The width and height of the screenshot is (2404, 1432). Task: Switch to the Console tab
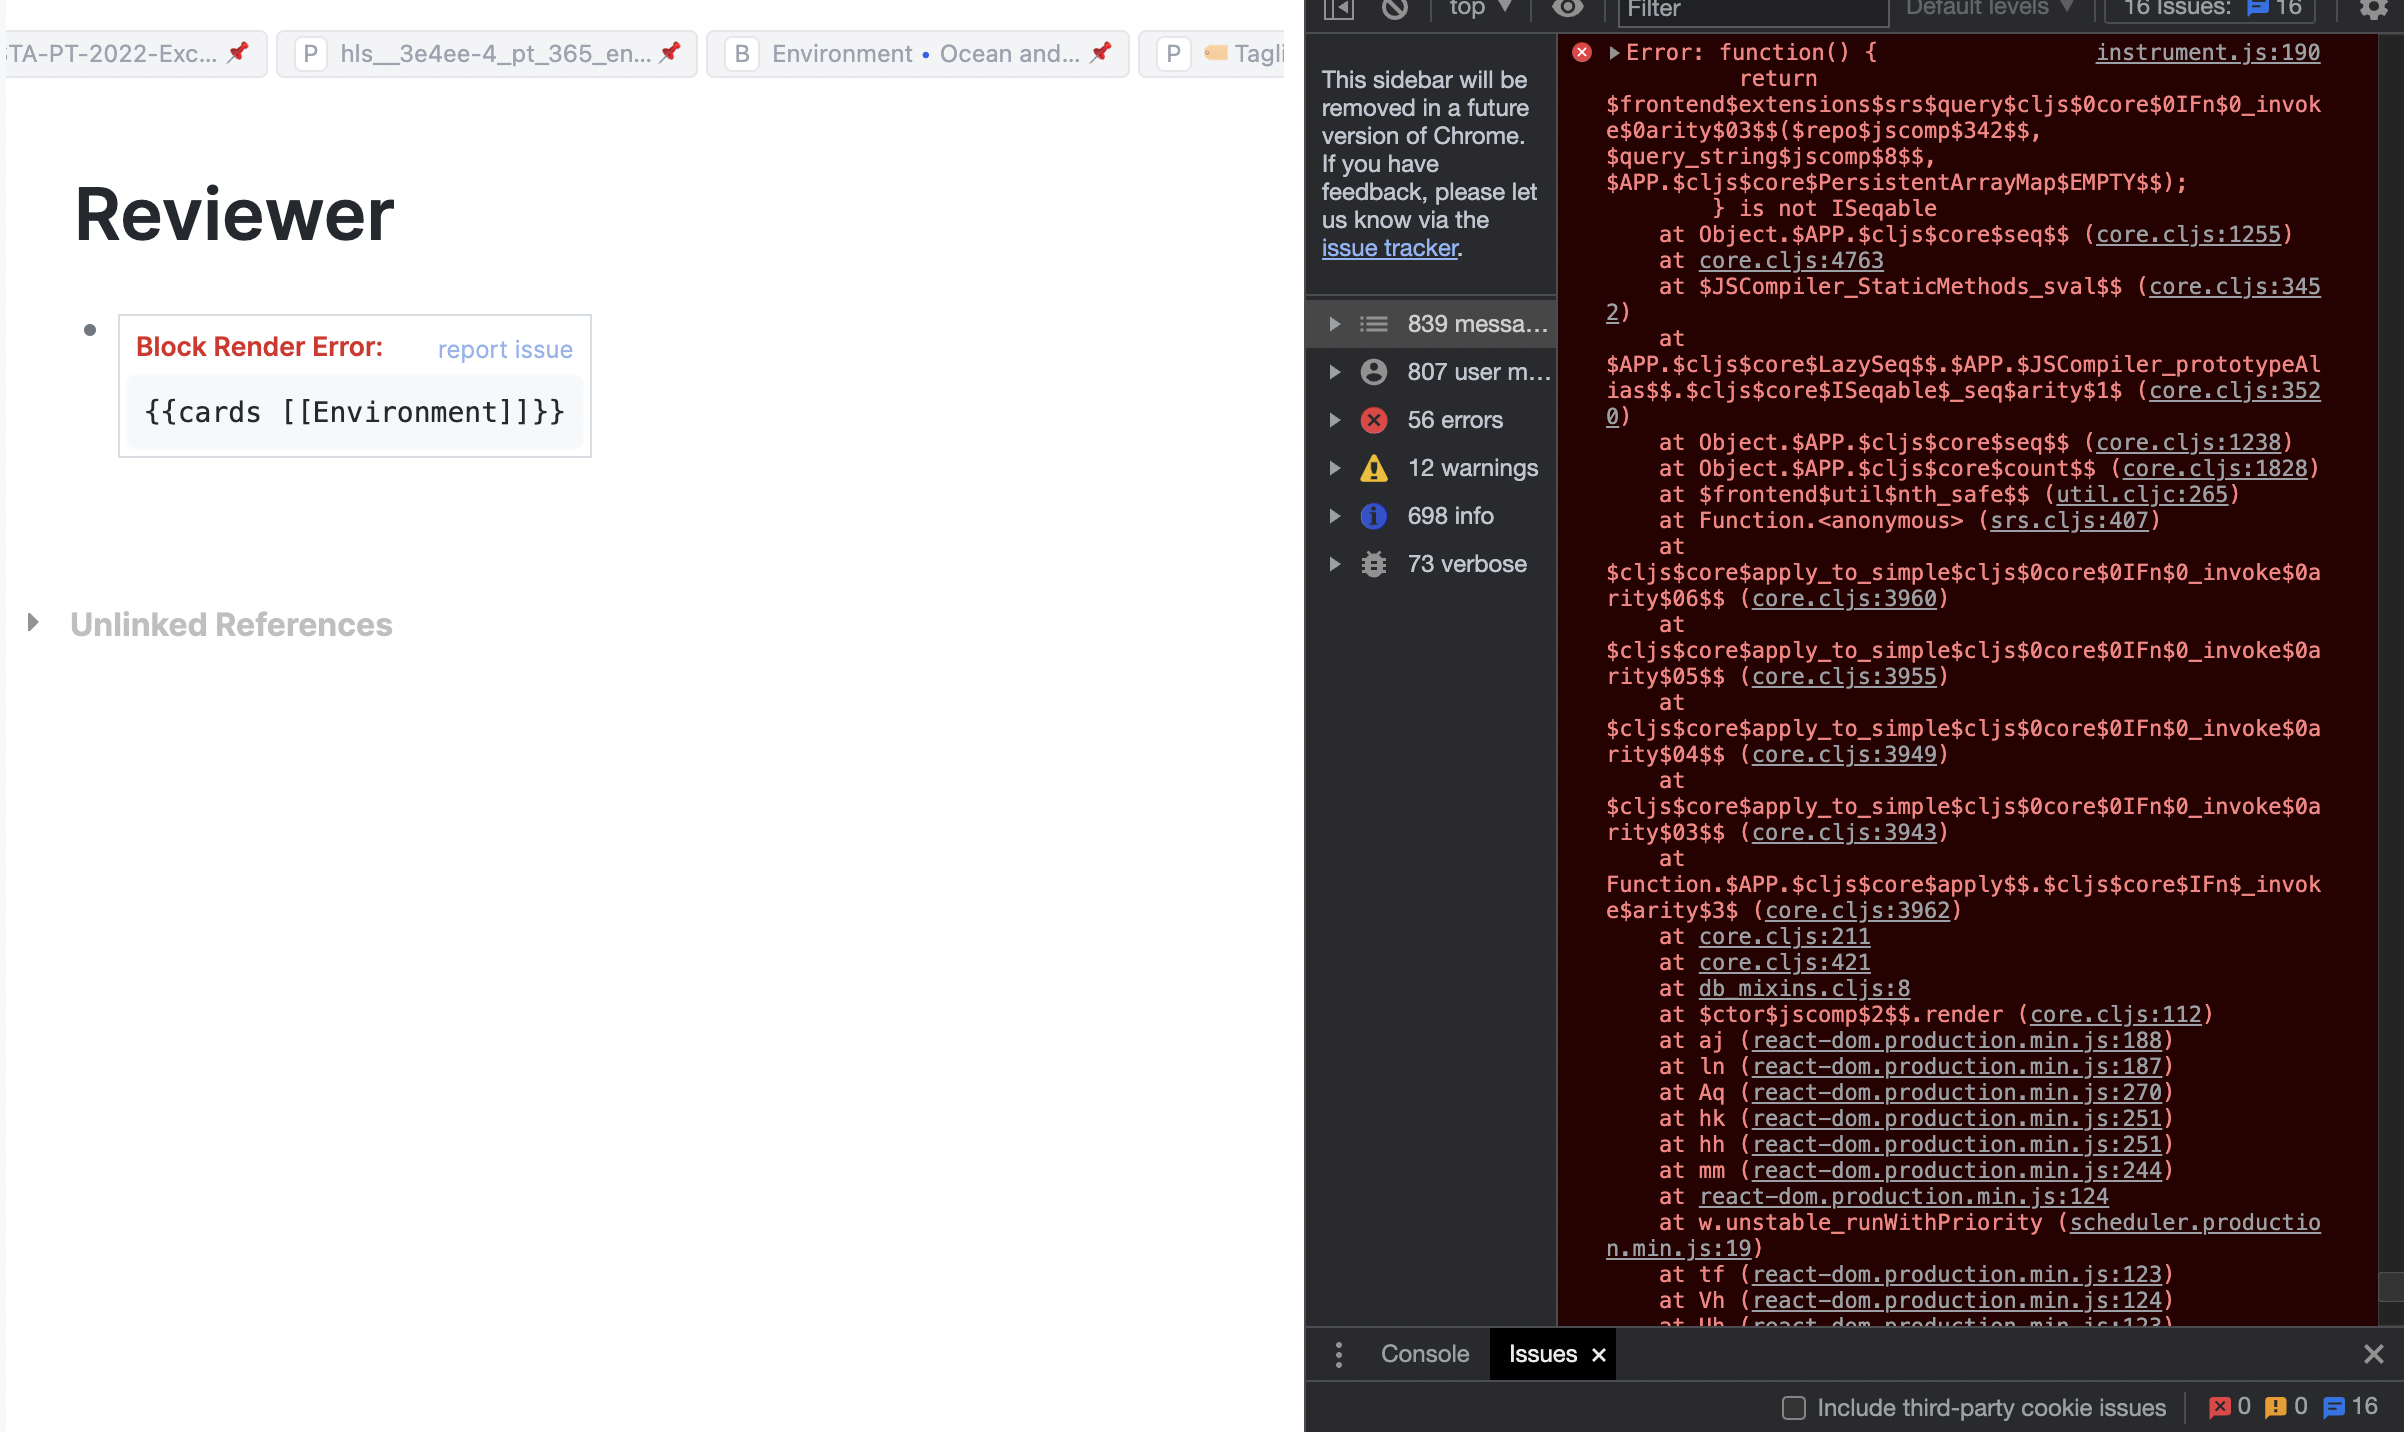[1424, 1354]
